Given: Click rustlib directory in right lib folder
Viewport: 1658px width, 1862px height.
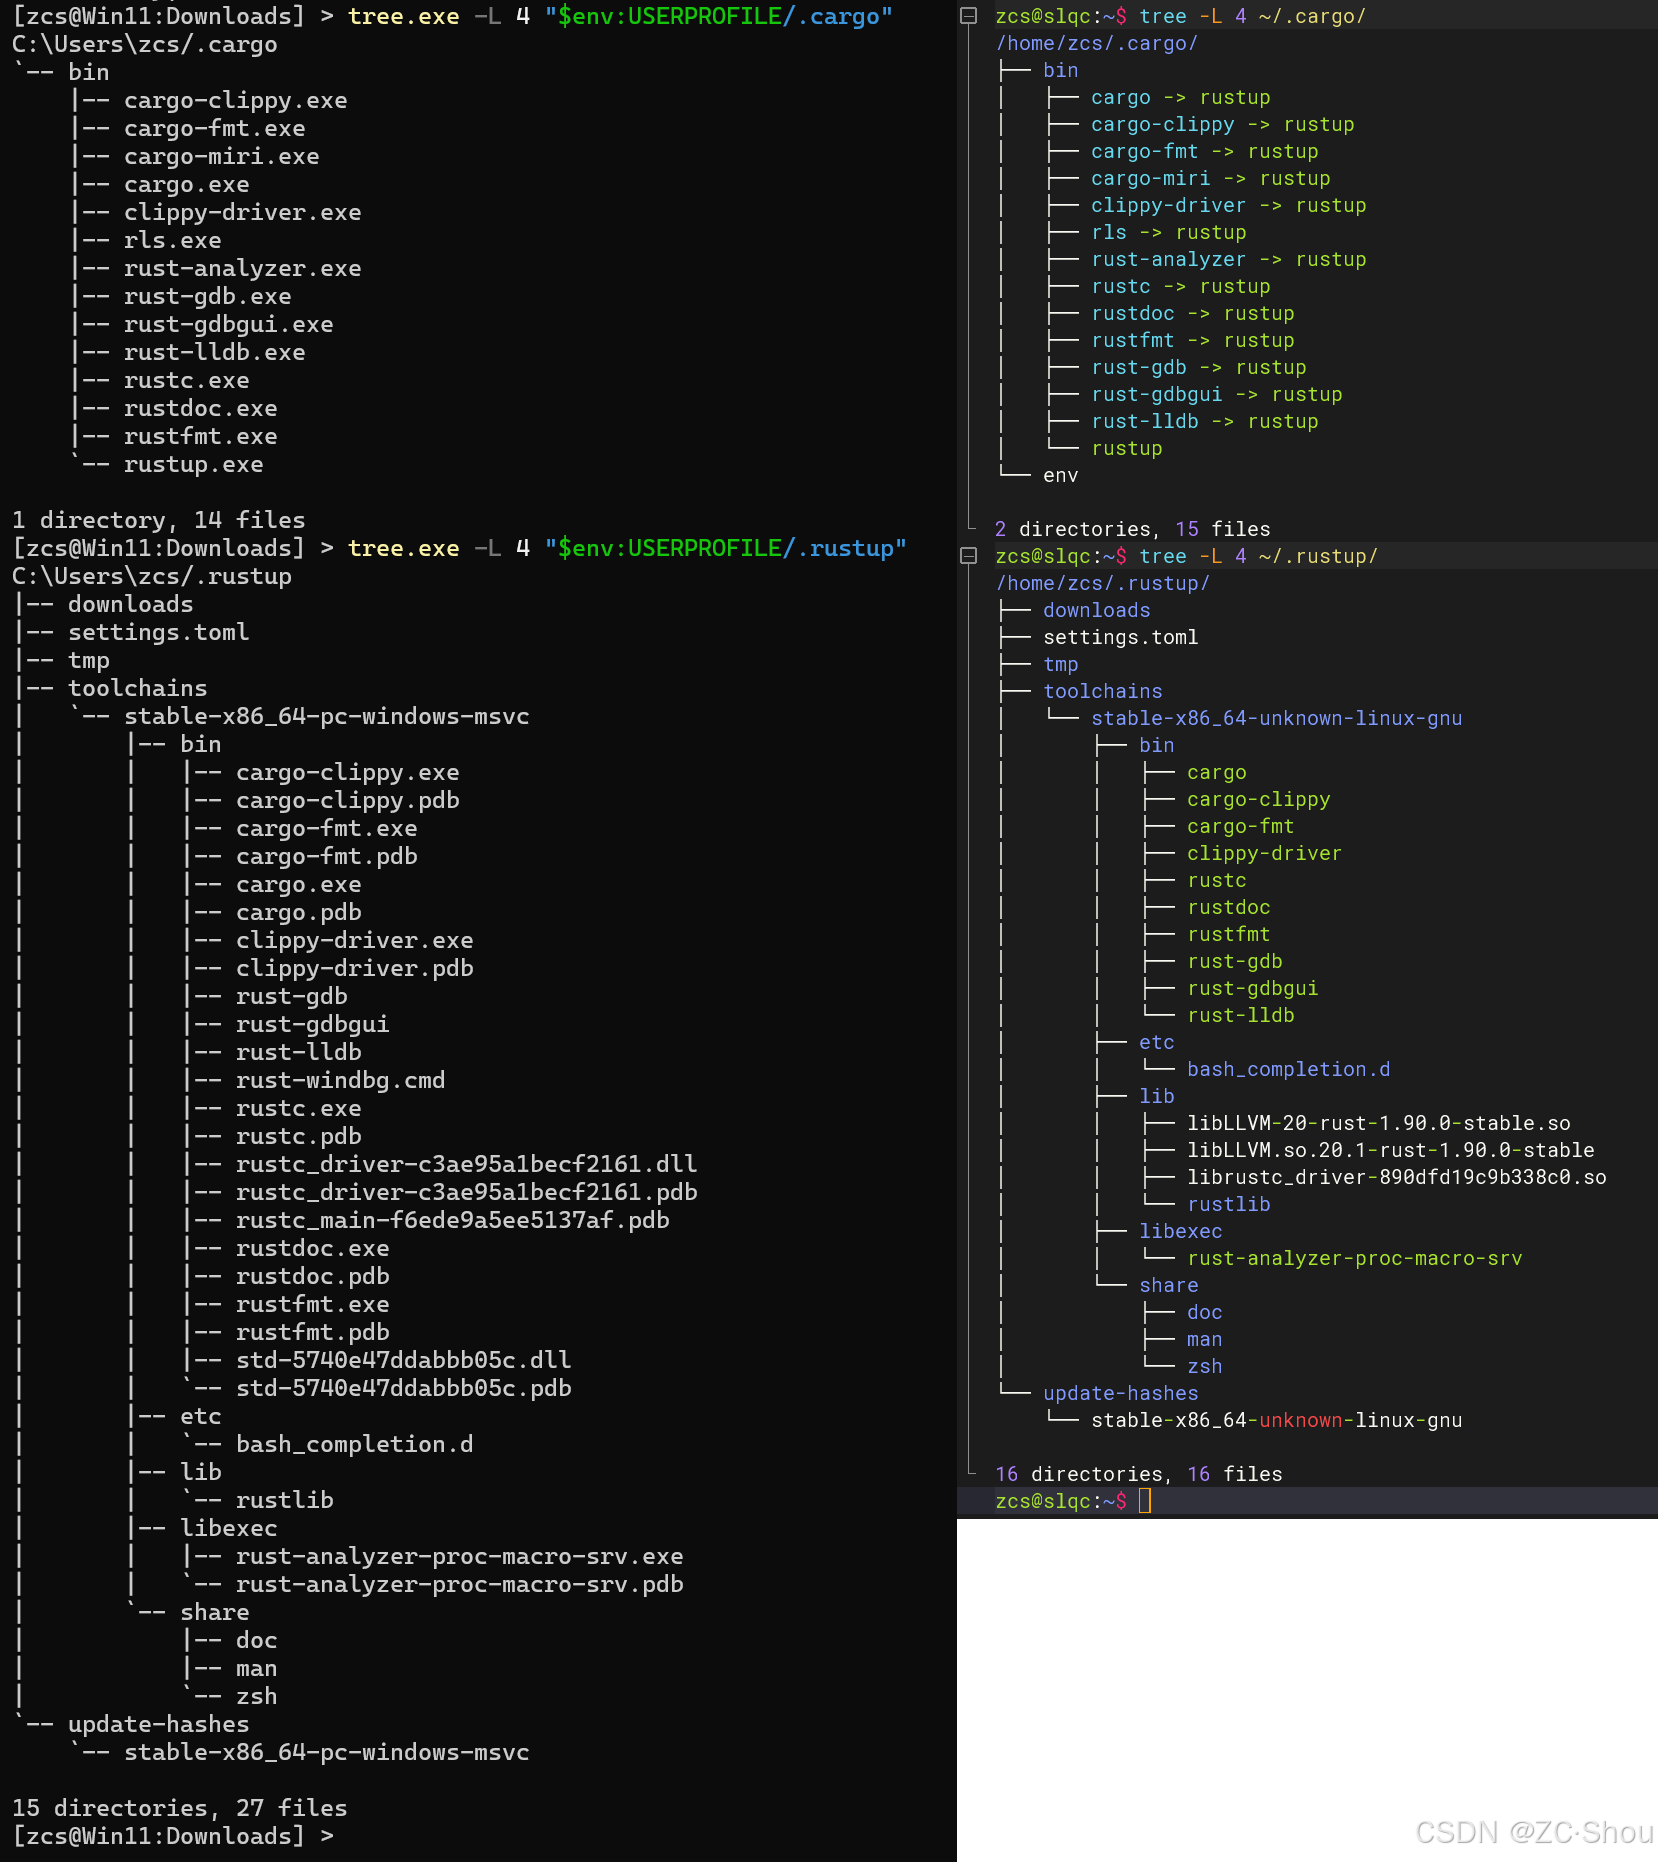Looking at the screenshot, I should (1228, 1204).
